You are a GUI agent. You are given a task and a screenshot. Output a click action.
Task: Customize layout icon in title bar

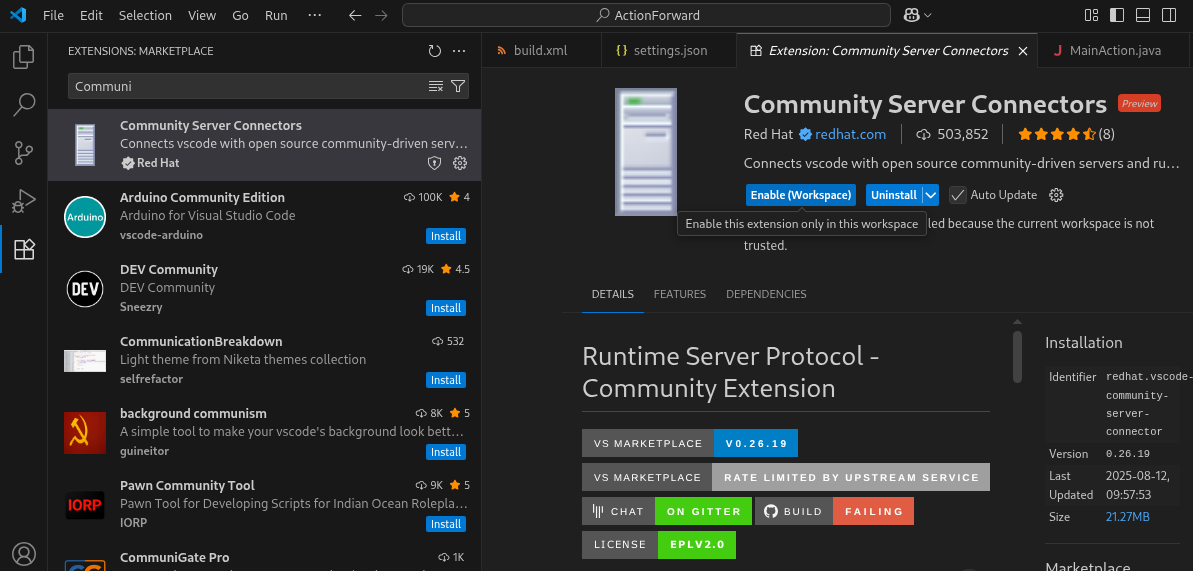point(1091,15)
